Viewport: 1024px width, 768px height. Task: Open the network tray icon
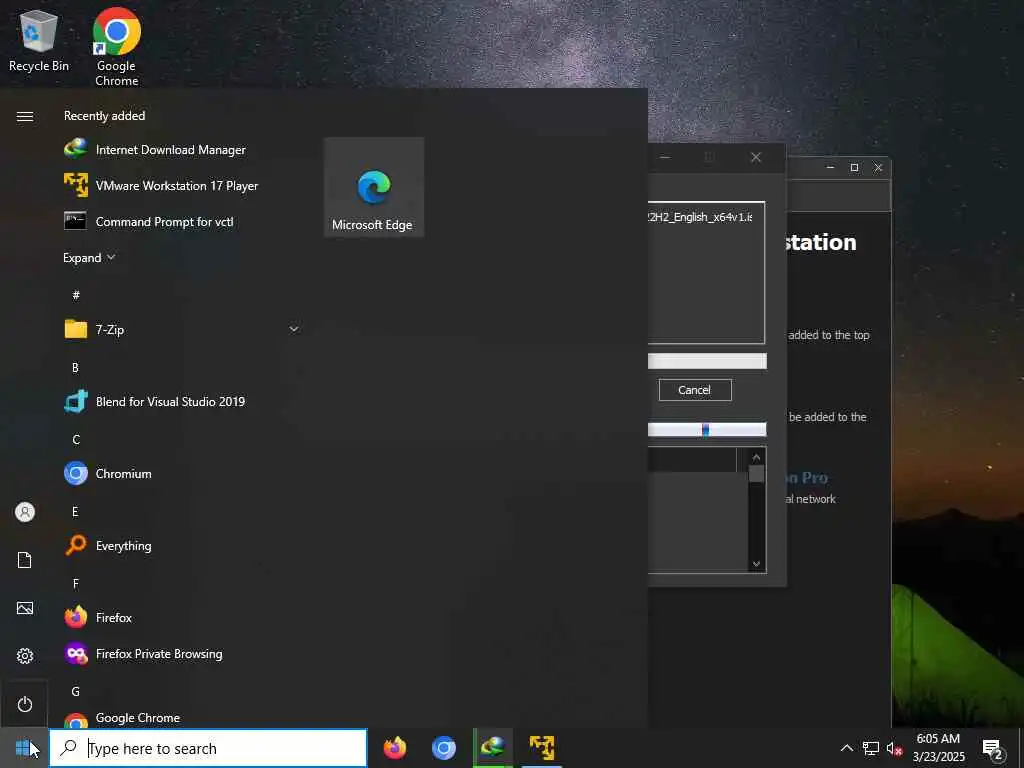(871, 748)
